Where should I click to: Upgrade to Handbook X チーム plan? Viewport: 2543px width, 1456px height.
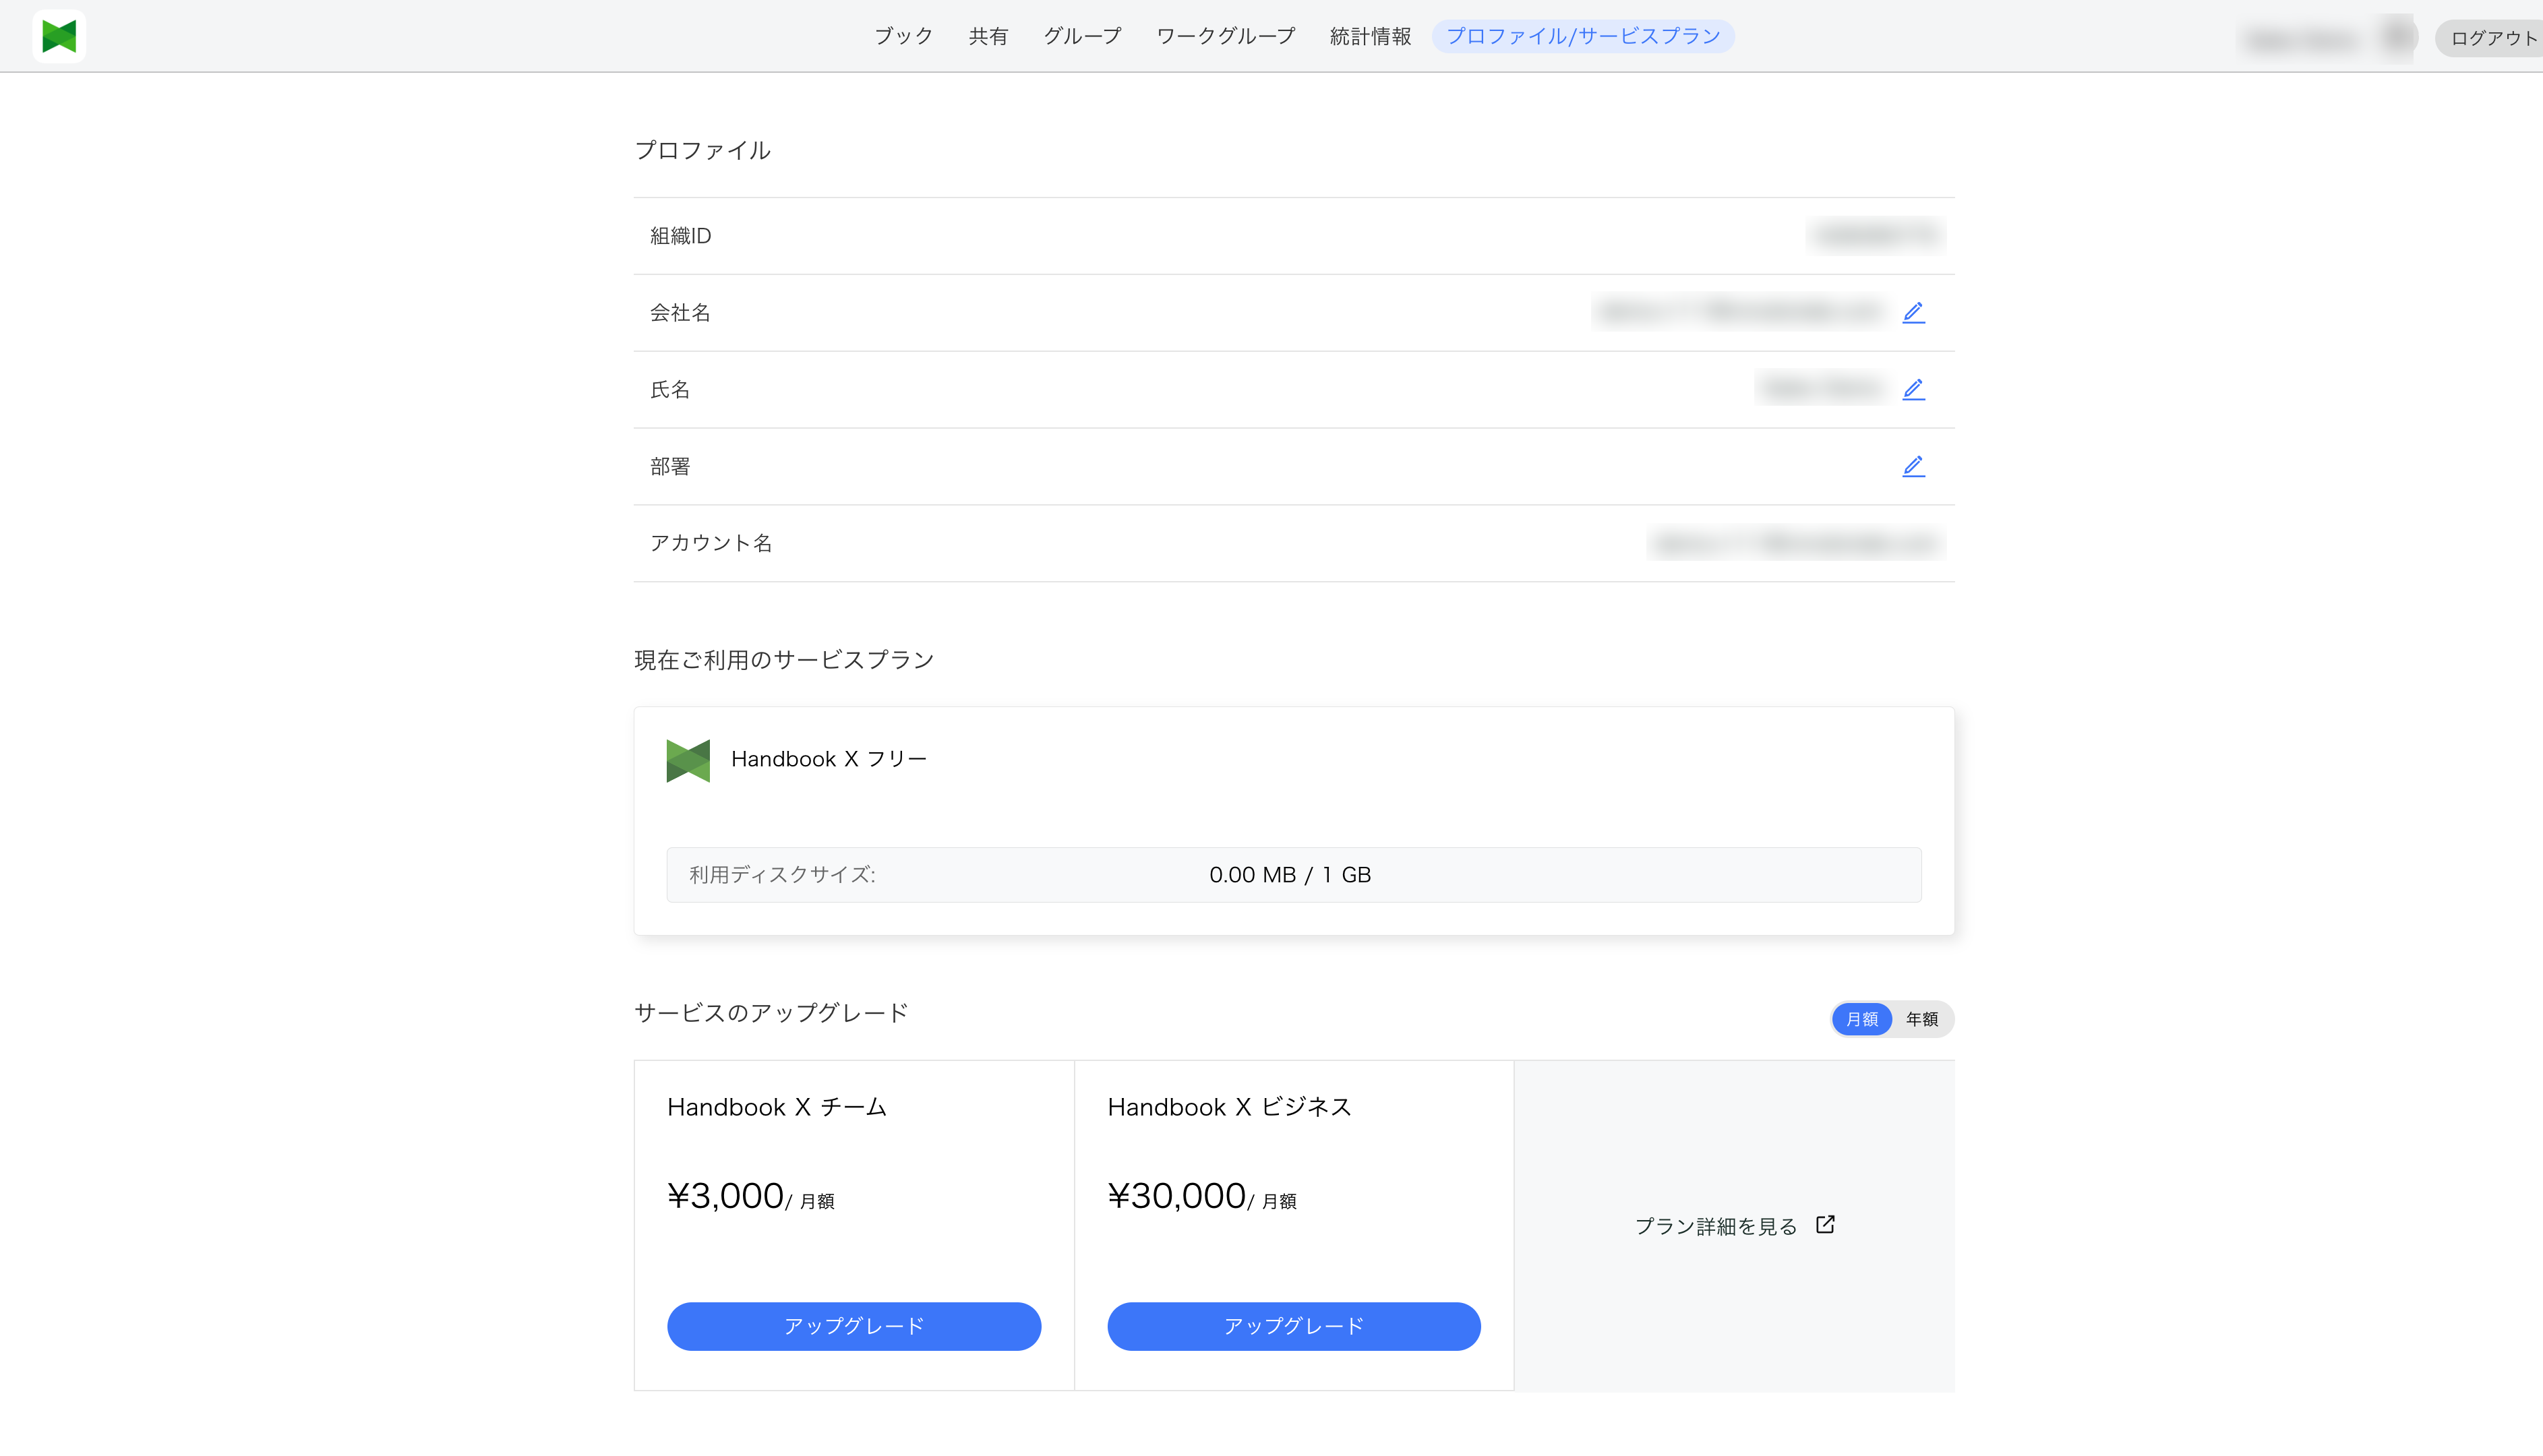854,1326
